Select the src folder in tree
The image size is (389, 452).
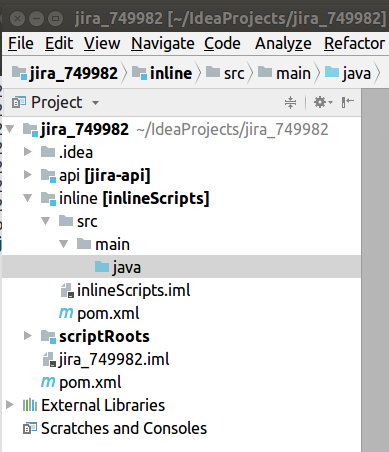click(181, 221)
